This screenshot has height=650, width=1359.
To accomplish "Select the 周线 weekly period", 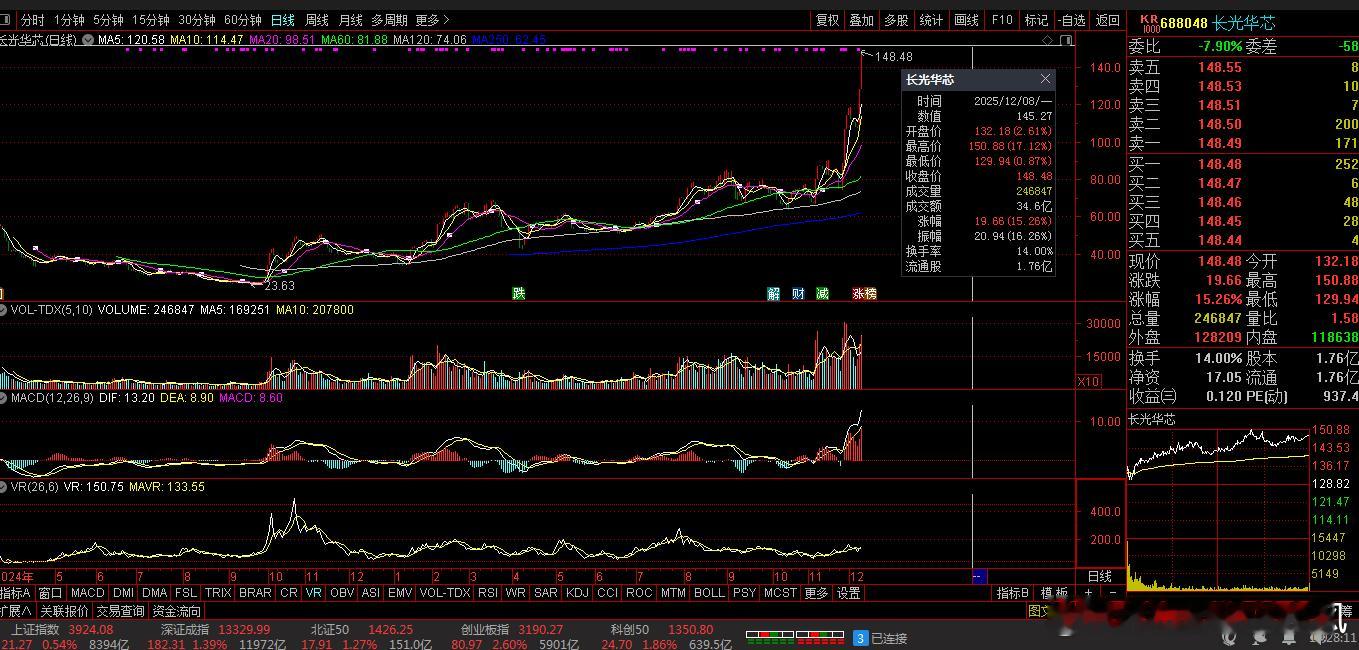I will tap(317, 20).
